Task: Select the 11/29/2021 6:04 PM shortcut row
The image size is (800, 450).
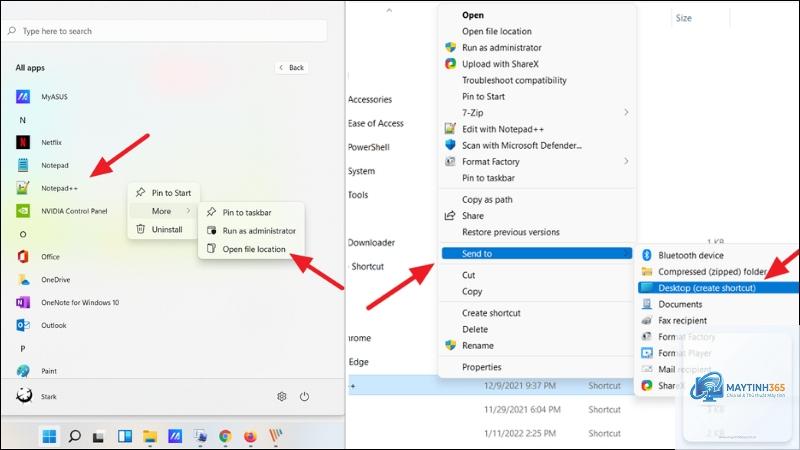Action: (515, 409)
